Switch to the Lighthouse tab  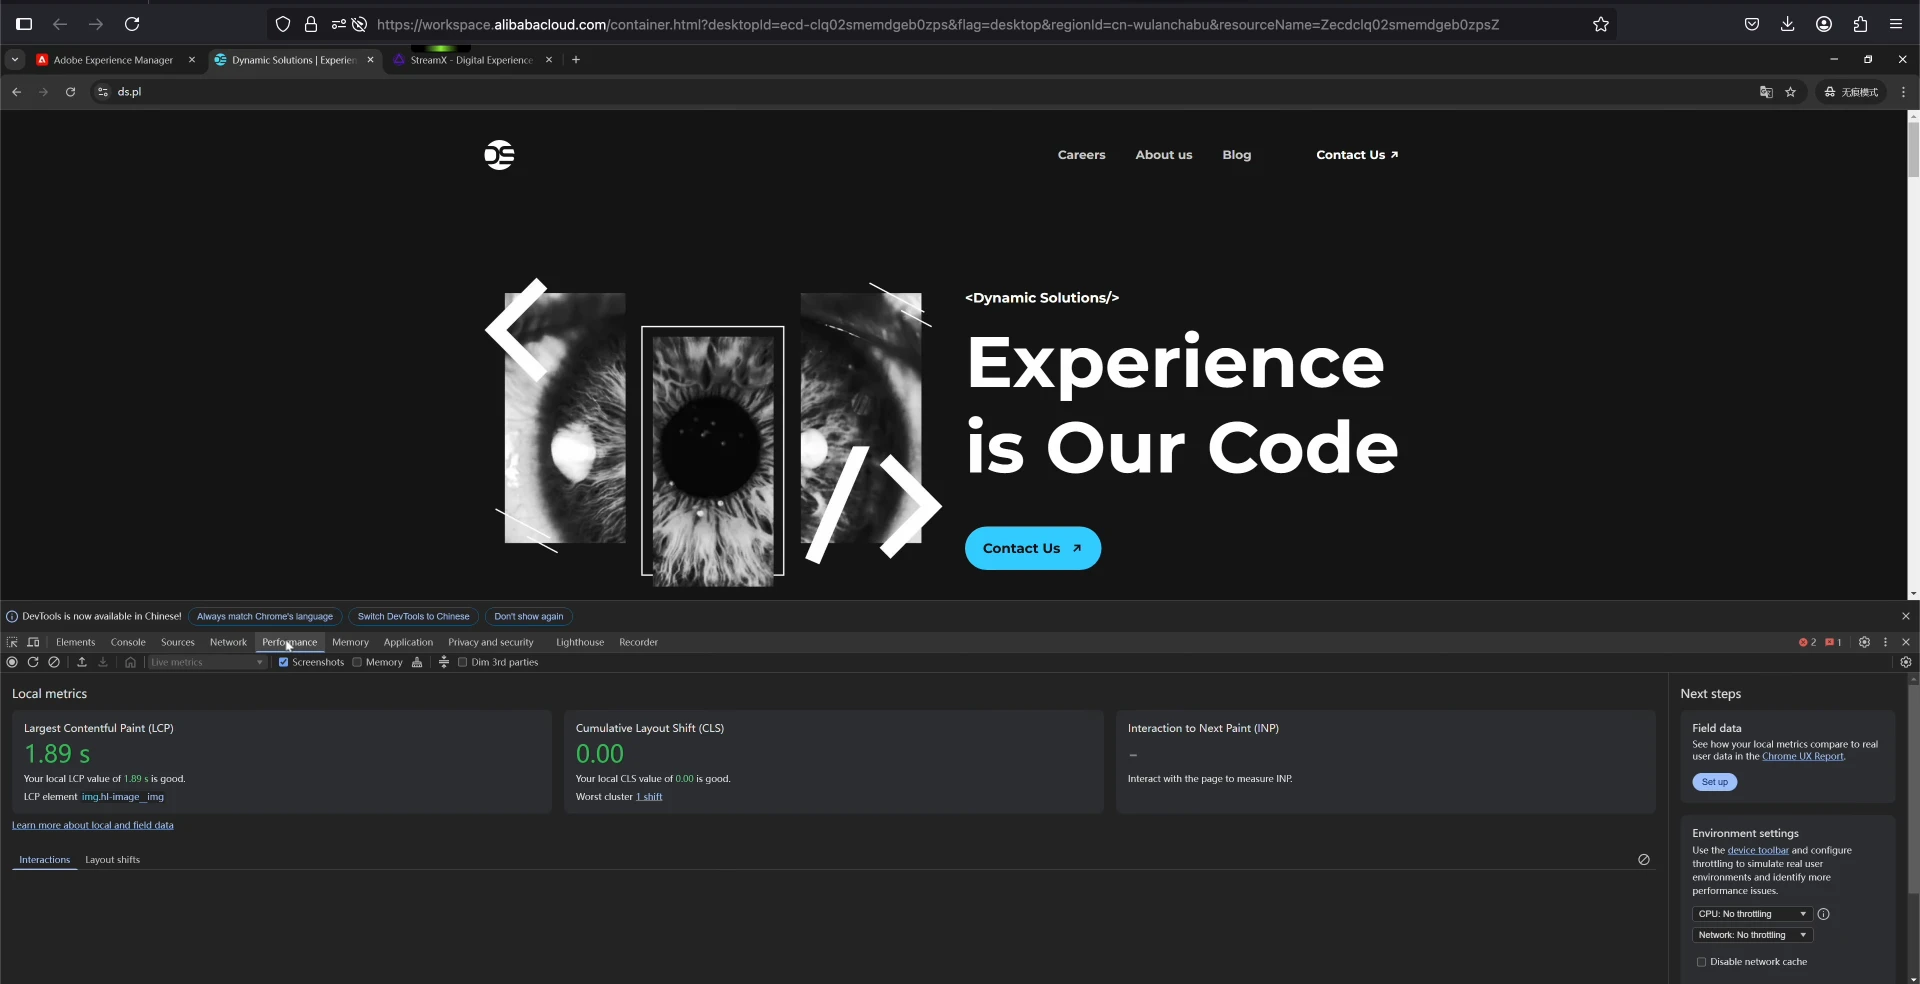click(x=580, y=642)
